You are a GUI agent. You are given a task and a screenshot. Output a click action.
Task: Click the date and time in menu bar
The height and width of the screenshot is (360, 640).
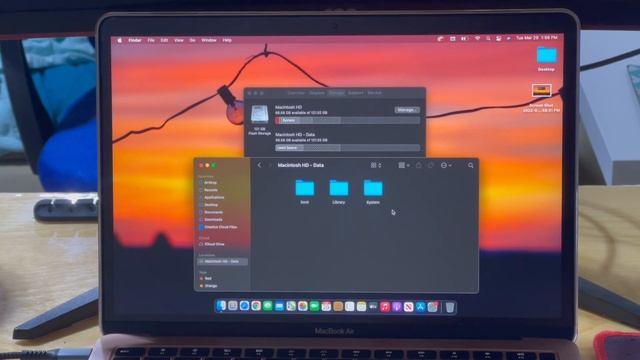(537, 38)
